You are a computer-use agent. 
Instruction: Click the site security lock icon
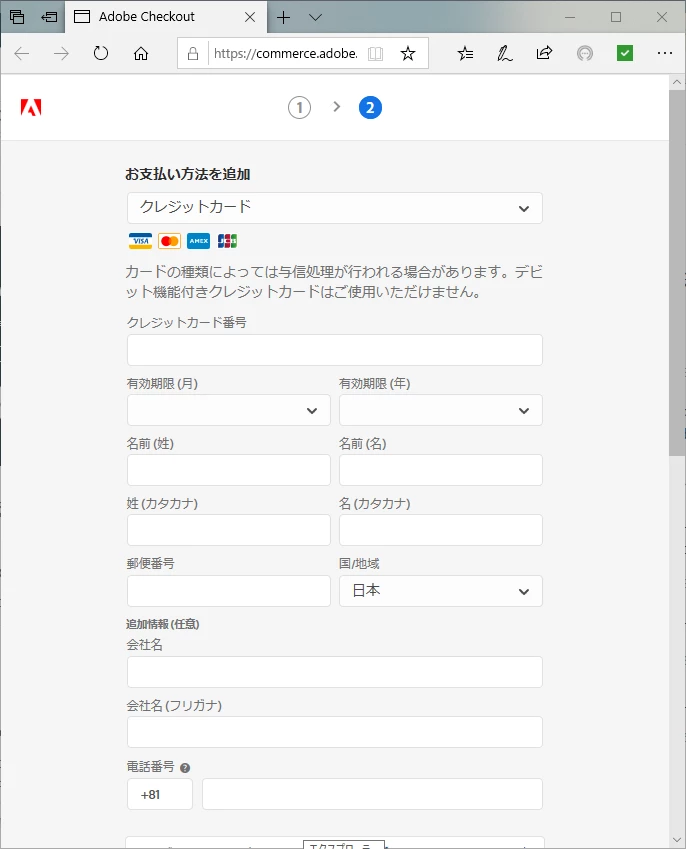click(193, 53)
